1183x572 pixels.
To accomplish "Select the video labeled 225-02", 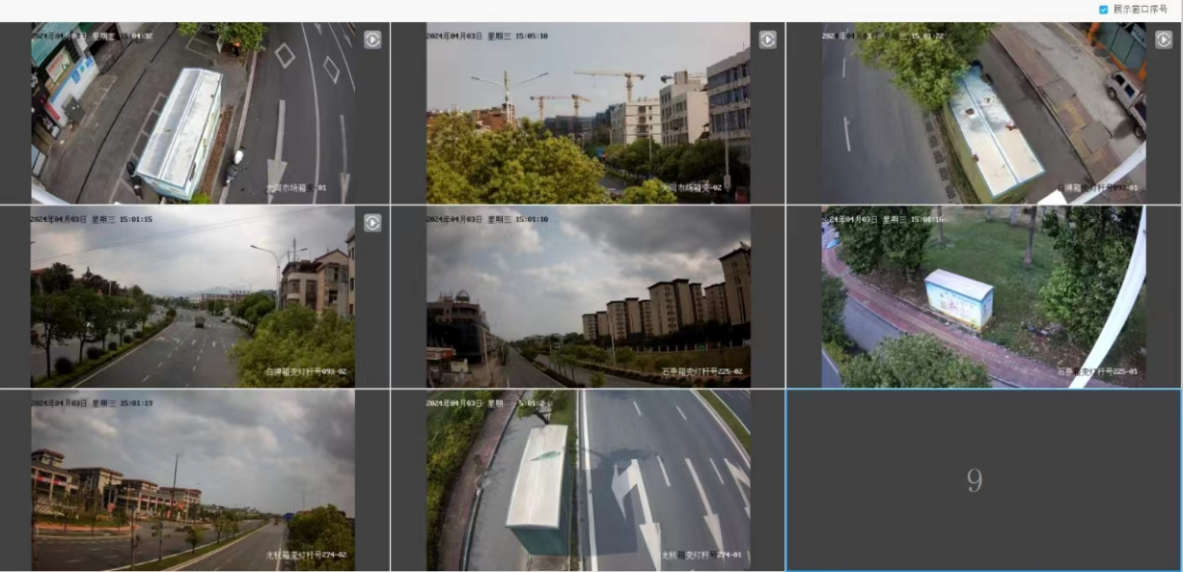I will (588, 297).
